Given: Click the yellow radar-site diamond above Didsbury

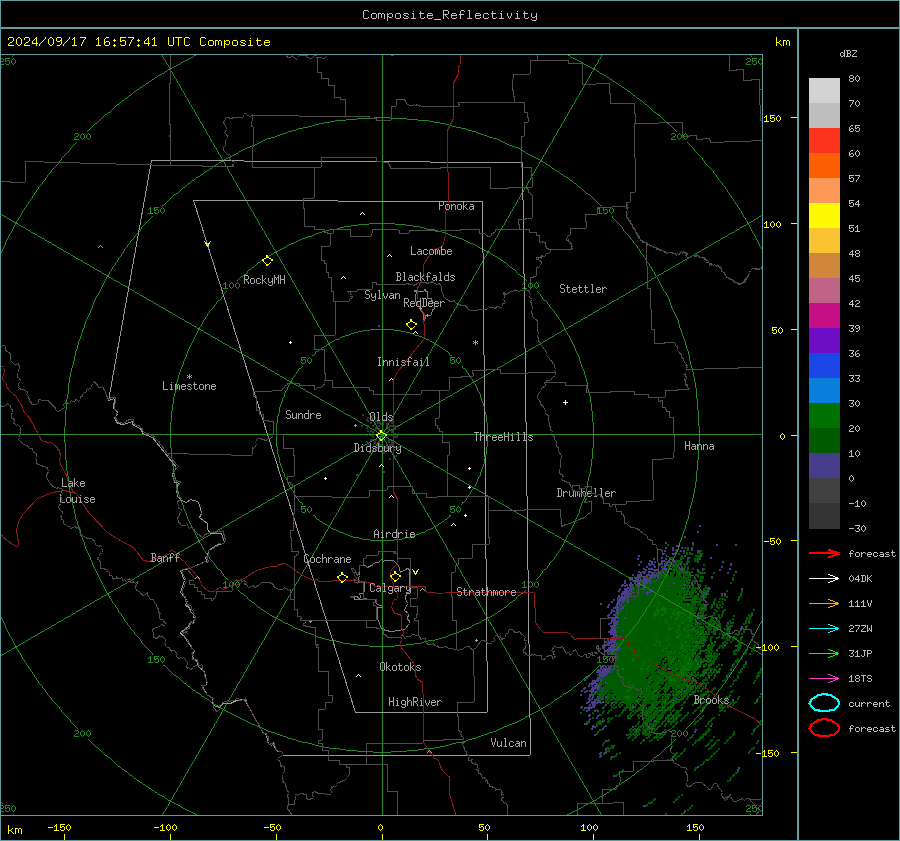Looking at the screenshot, I should point(381,436).
